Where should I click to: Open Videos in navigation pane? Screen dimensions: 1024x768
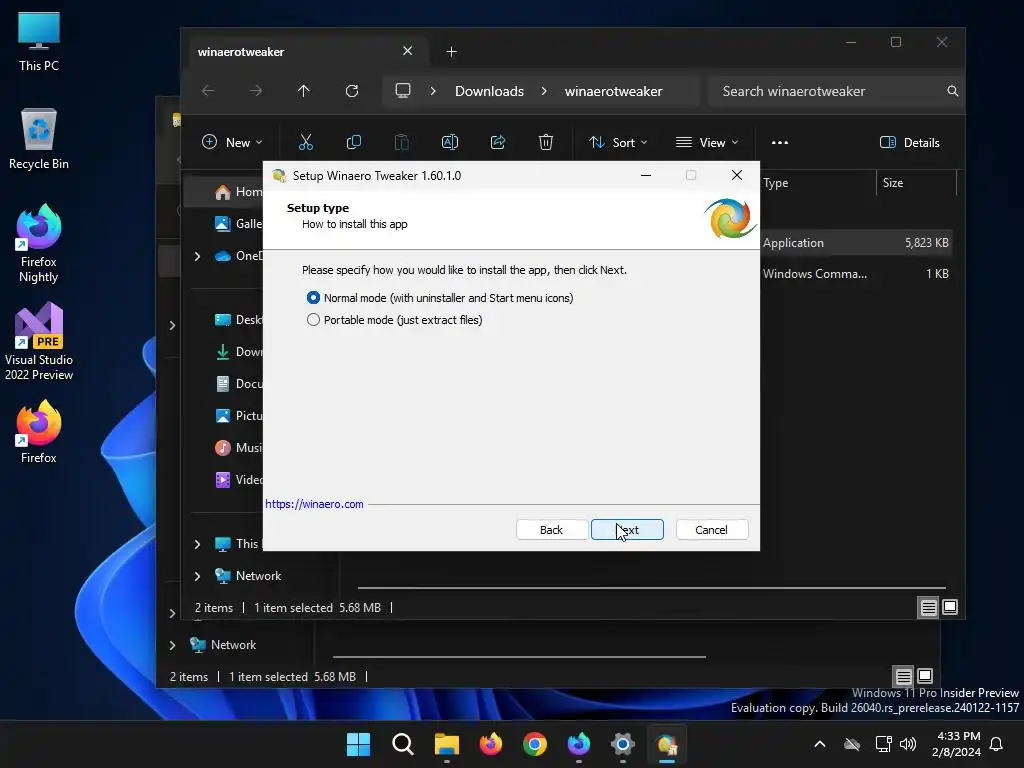click(x=238, y=479)
